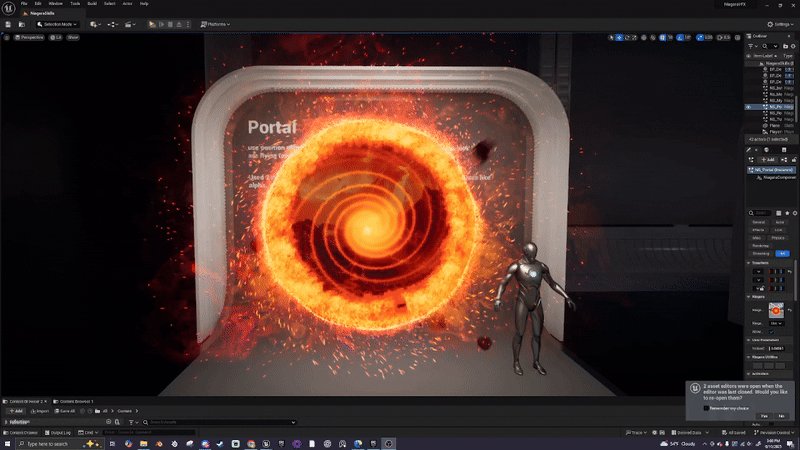Click the Save All button
Image resolution: width=800 pixels, height=450 pixels.
pyautogui.click(x=65, y=411)
